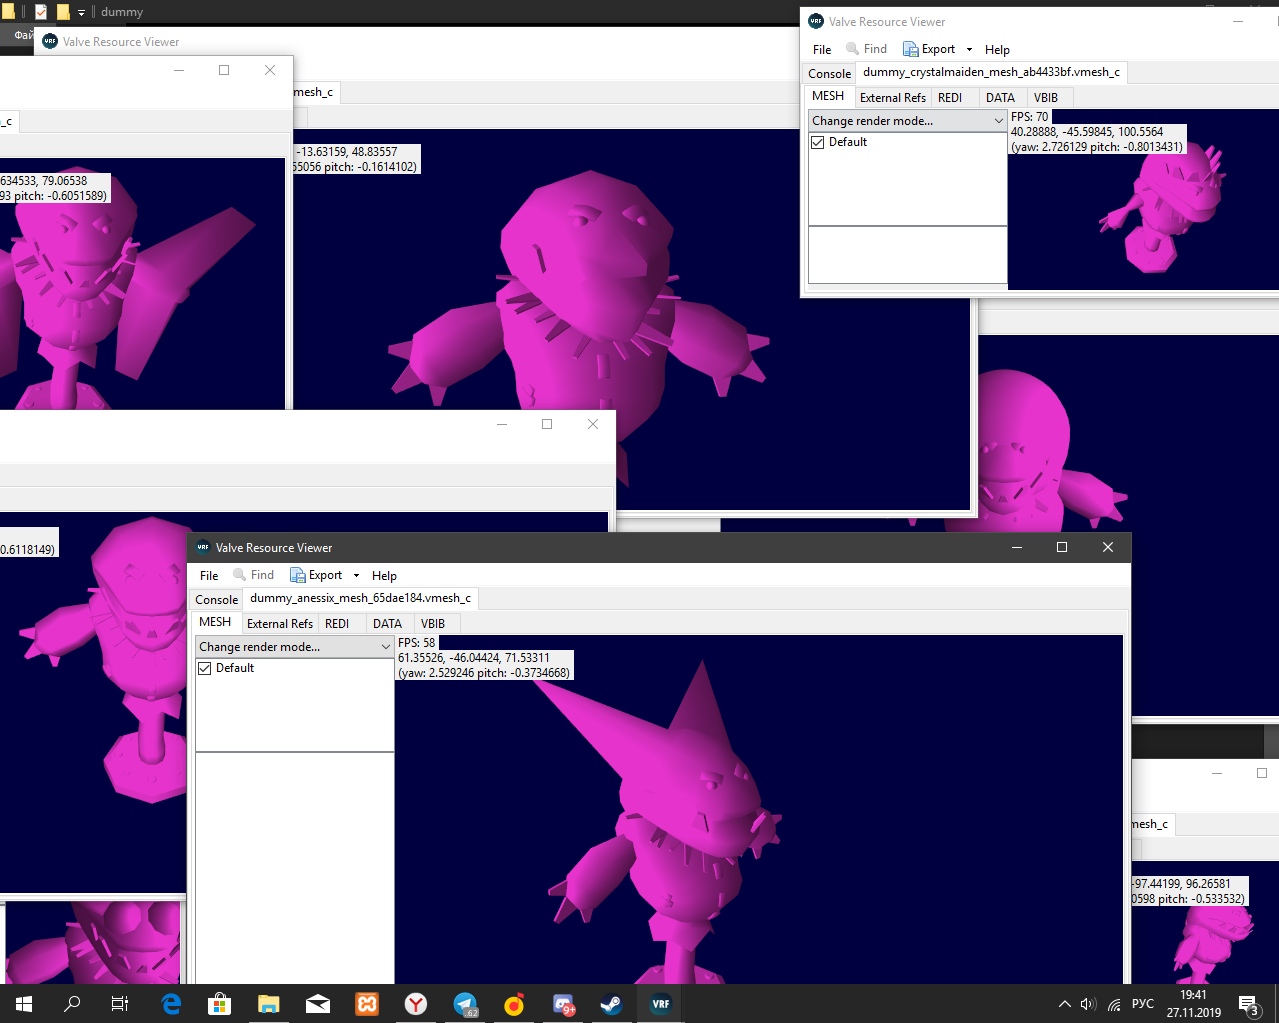Open the Export dropdown arrow in the anessix window
Screen dimensions: 1279x1023
356,576
